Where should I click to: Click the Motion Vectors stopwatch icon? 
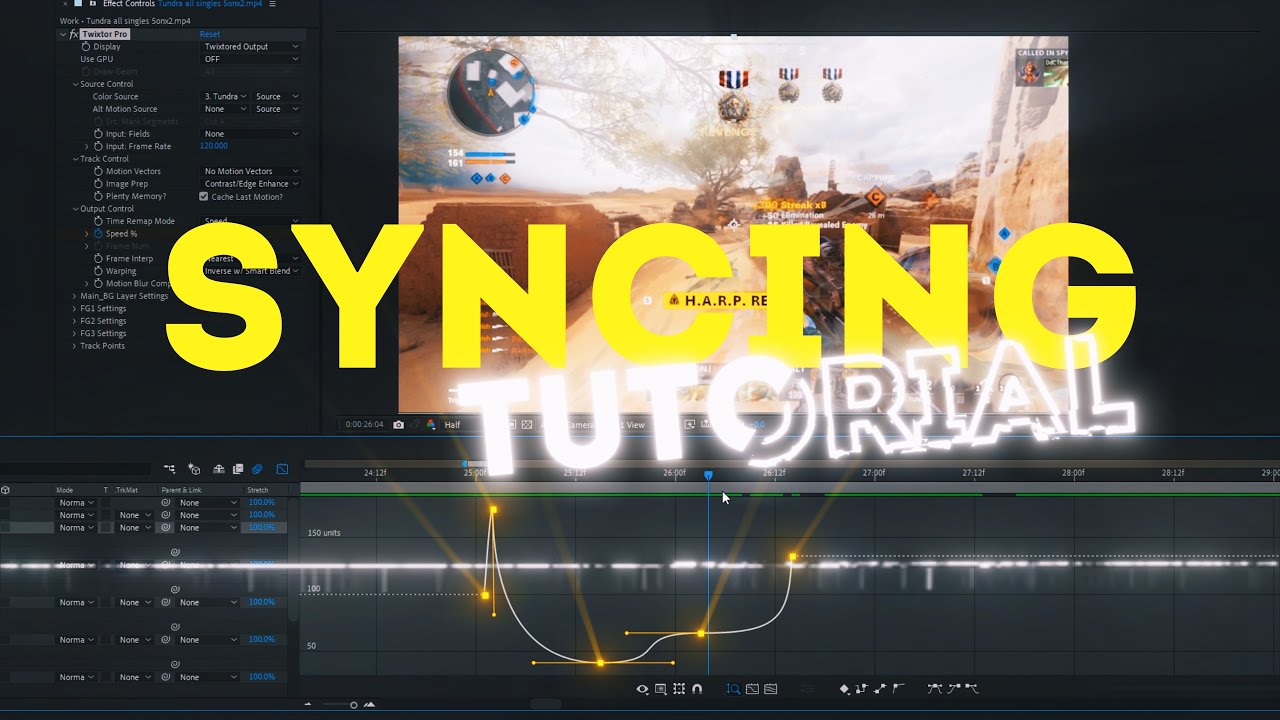pos(98,171)
